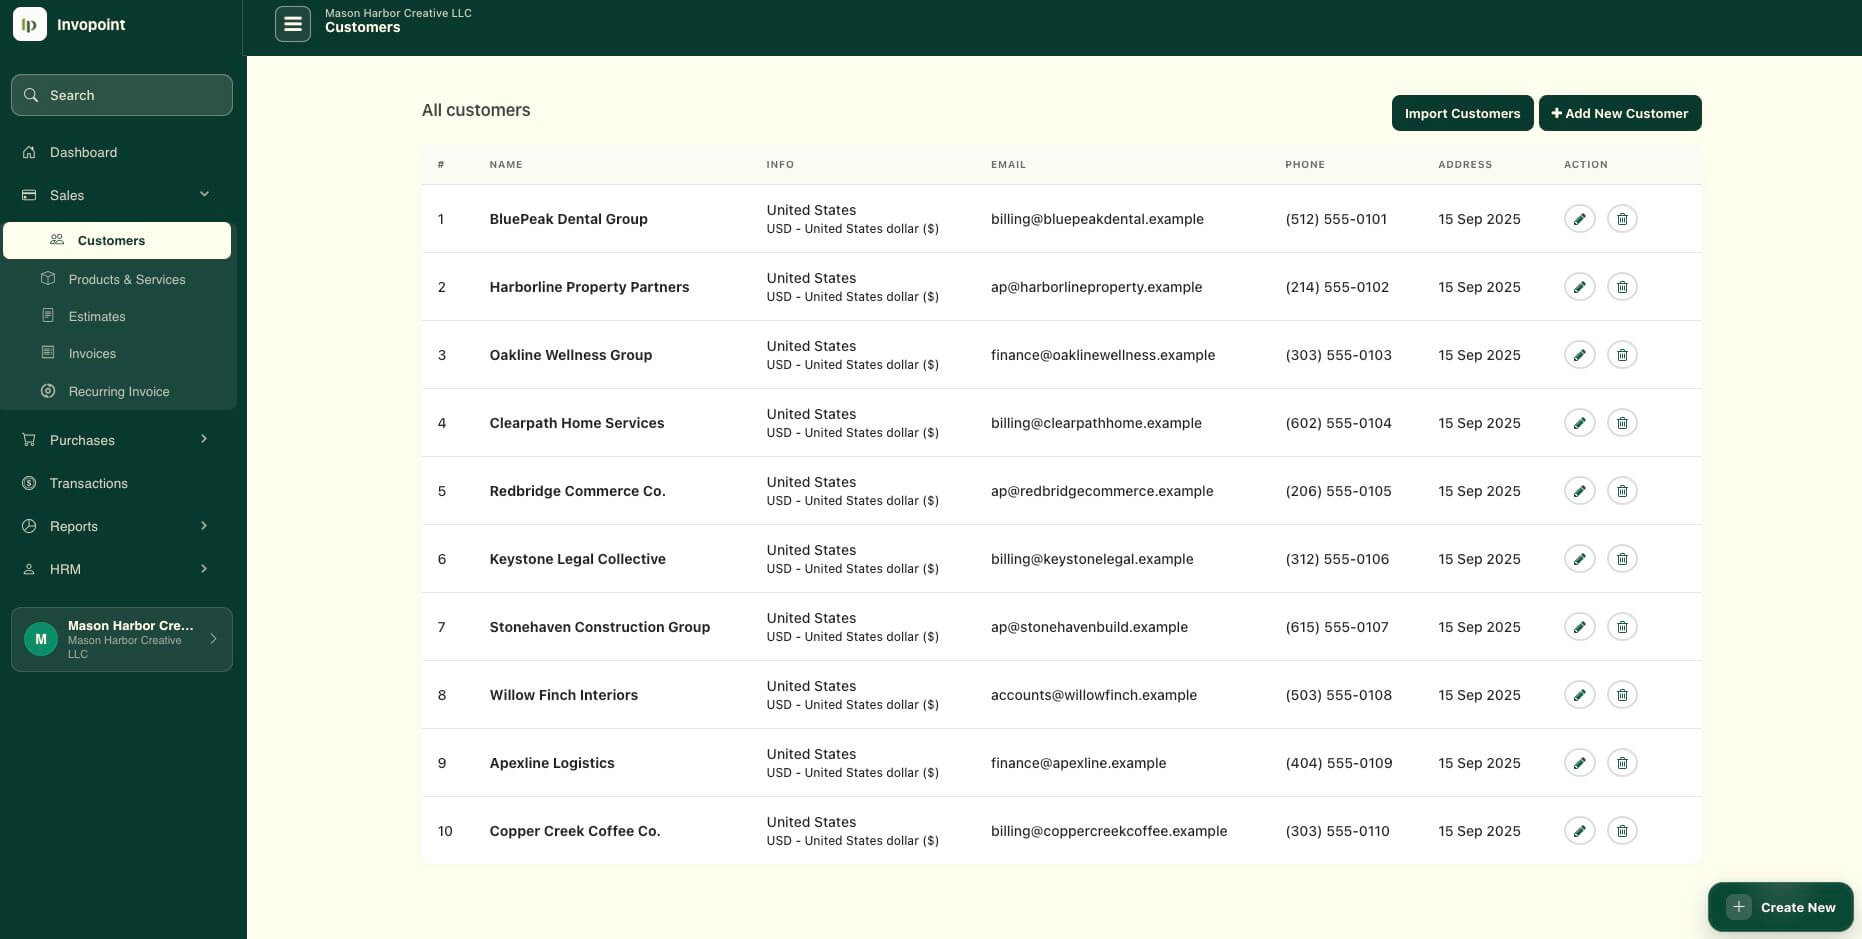
Task: Click the Invopoint logo icon
Action: click(x=30, y=24)
